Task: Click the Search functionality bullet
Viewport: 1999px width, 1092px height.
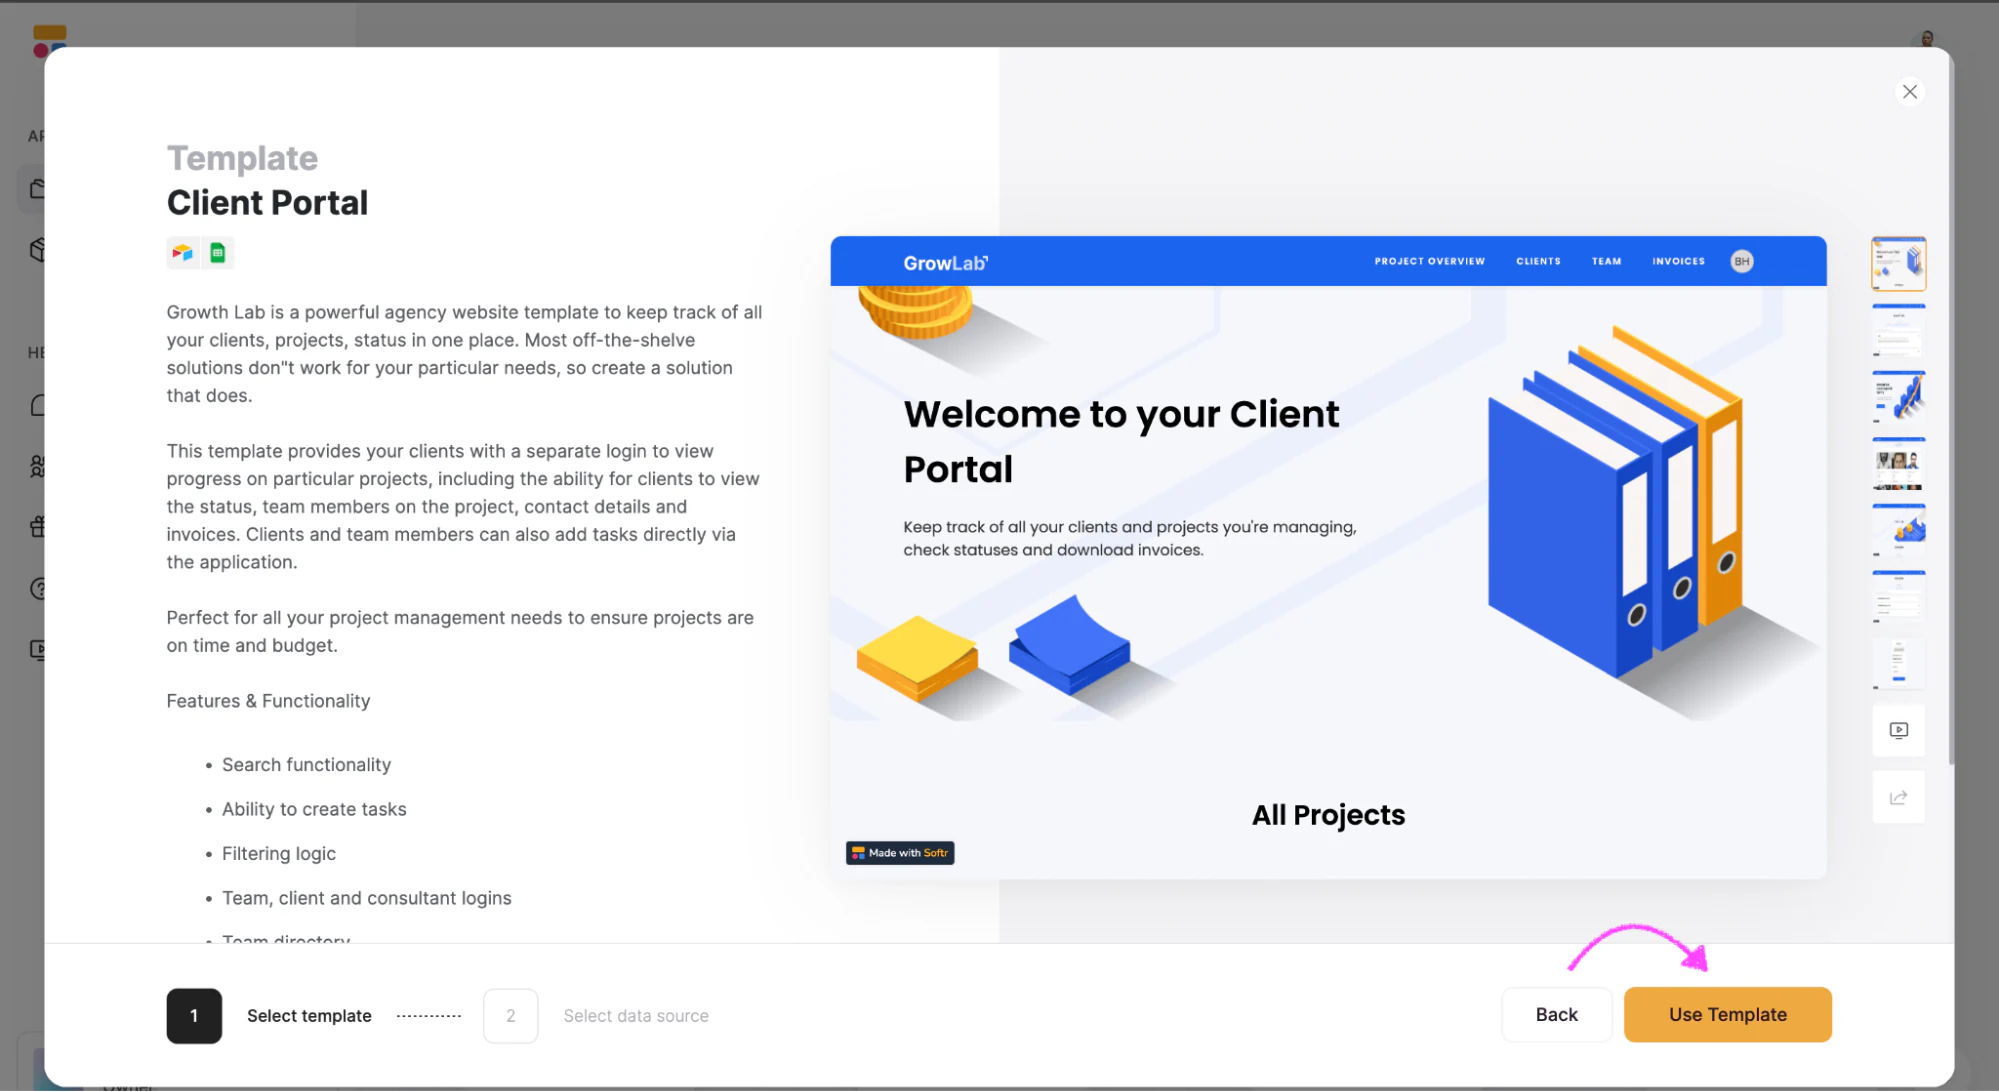Action: tap(306, 765)
